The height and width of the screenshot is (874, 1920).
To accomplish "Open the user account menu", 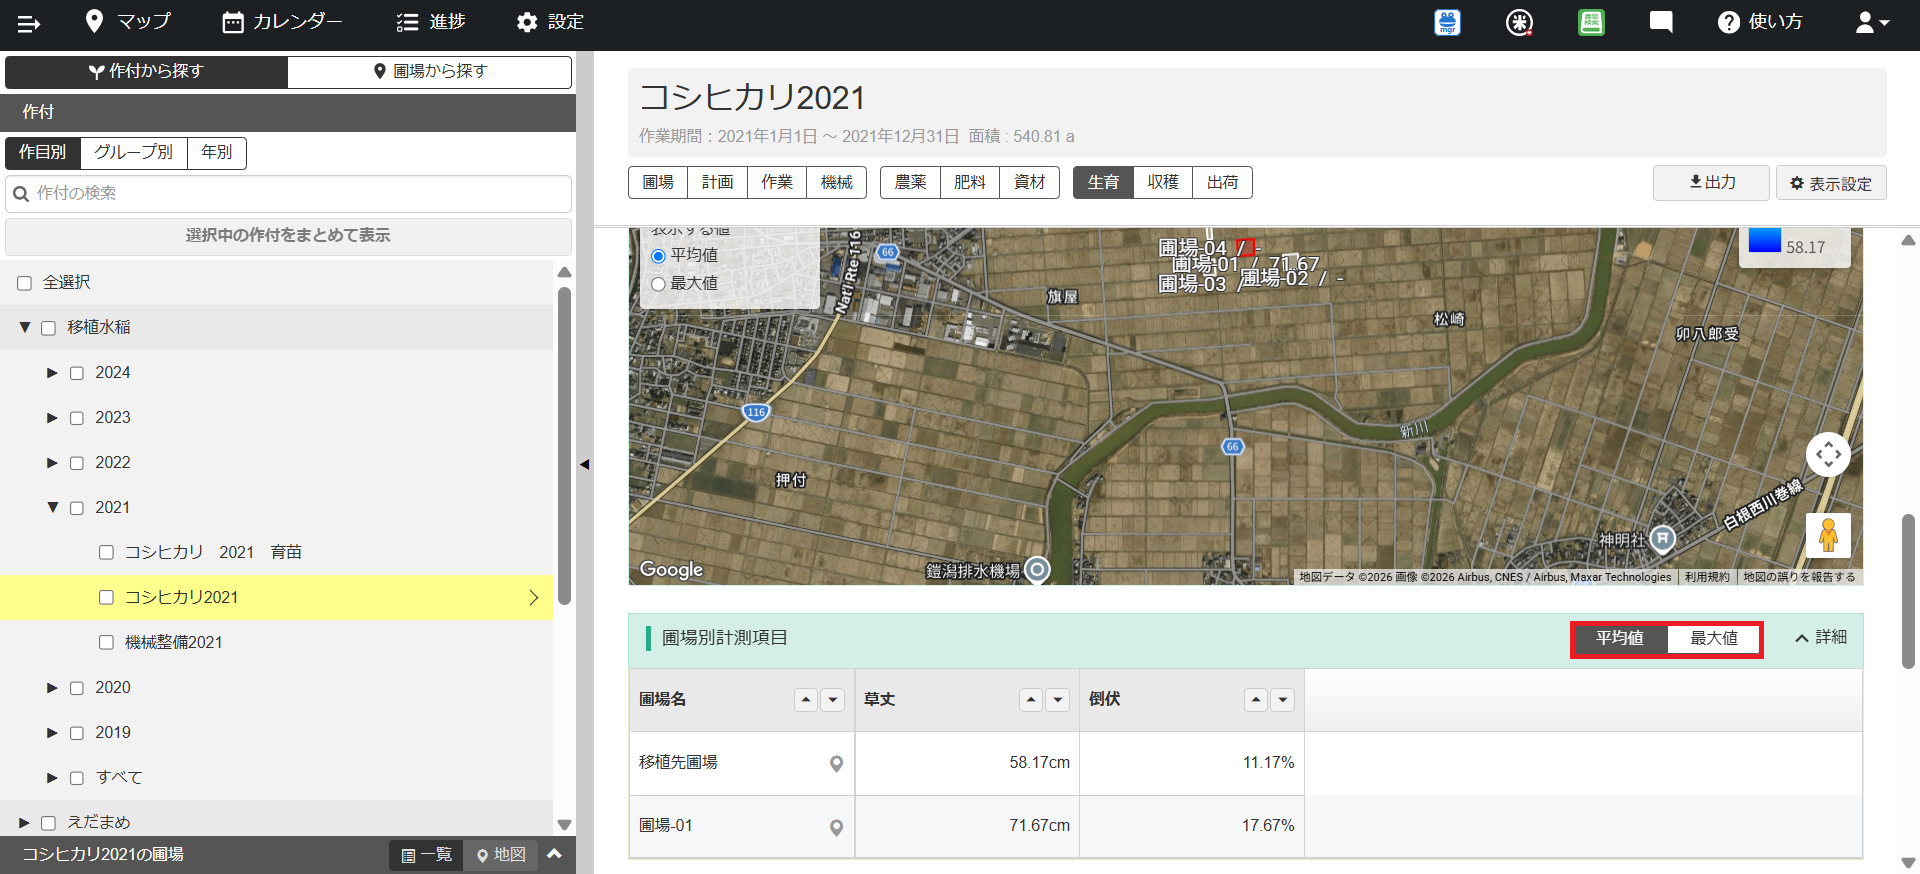I will click(x=1872, y=22).
